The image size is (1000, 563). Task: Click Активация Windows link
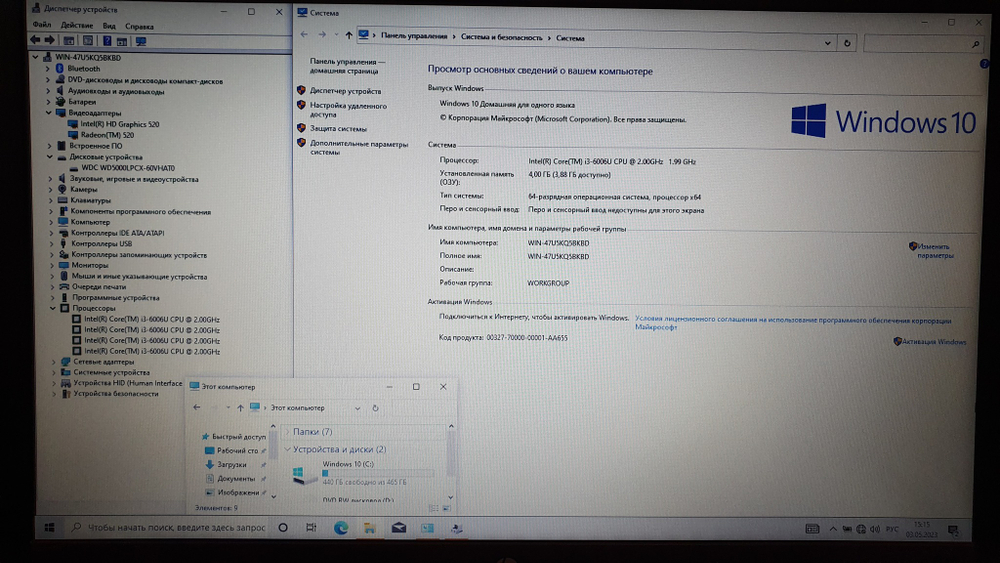[934, 342]
